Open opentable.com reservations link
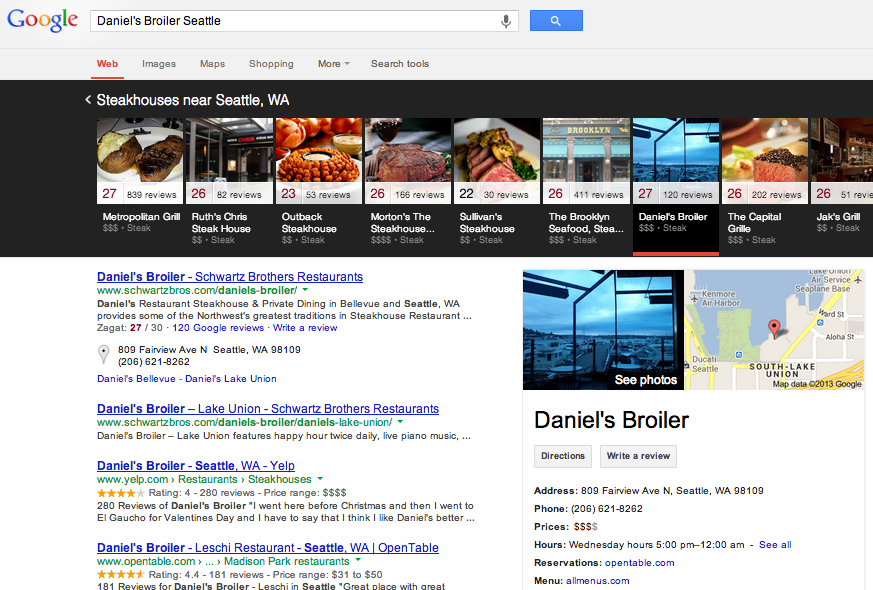Viewport: 873px width, 590px height. pos(640,563)
